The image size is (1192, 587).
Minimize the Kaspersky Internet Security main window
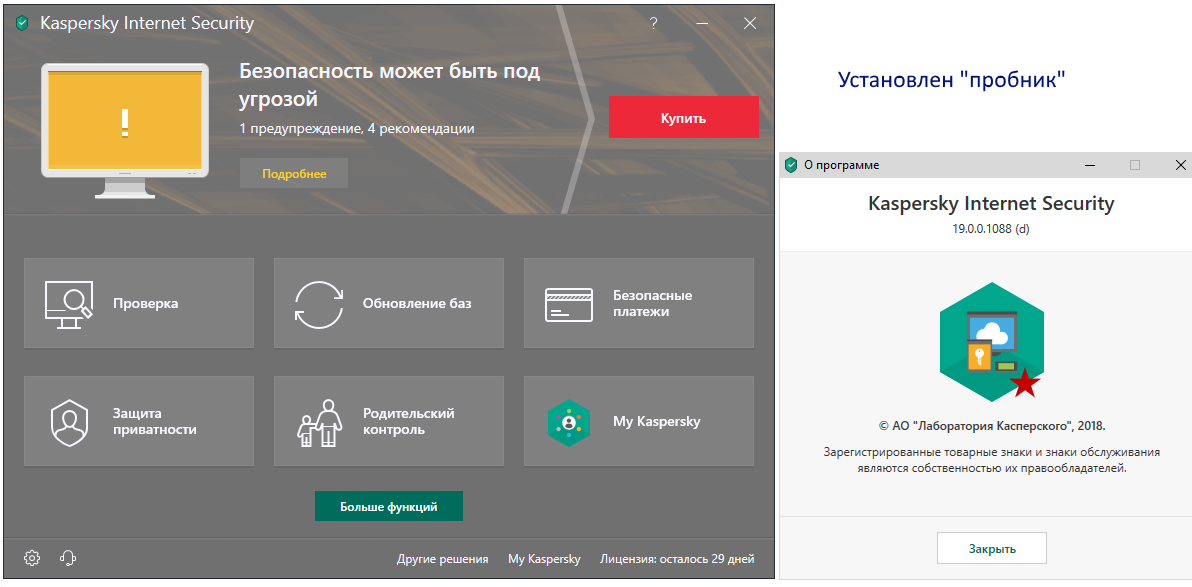click(703, 24)
